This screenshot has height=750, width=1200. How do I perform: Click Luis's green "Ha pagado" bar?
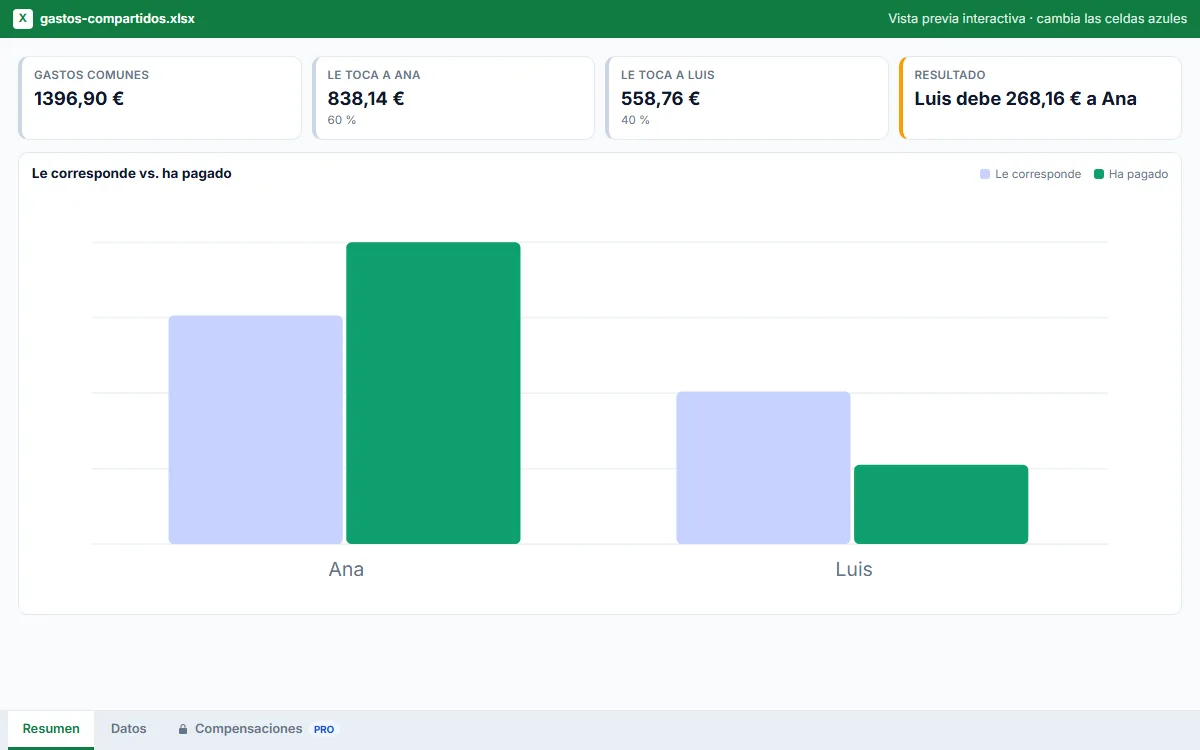click(941, 505)
